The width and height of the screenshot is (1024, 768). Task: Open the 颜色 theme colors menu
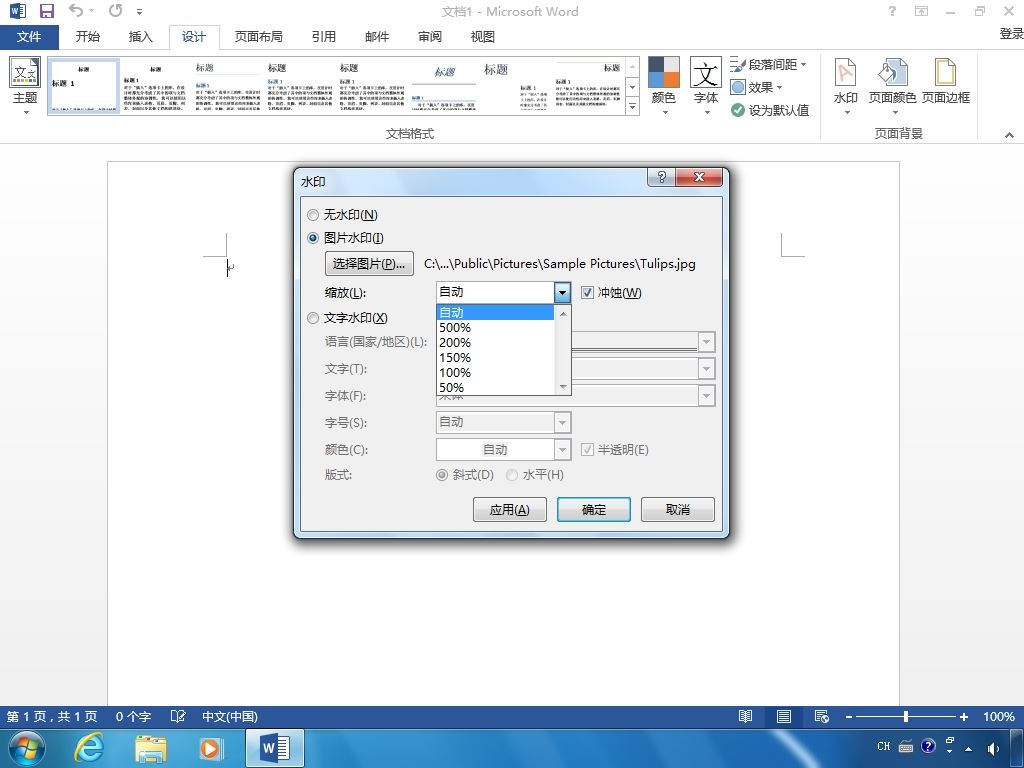[x=664, y=87]
